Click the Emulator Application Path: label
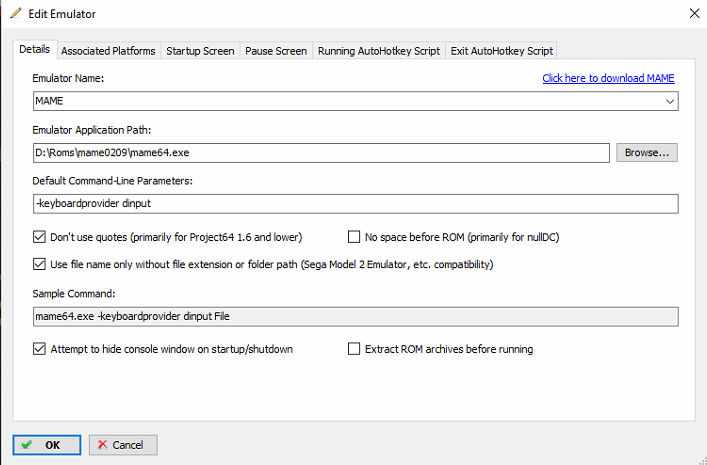 tap(92, 130)
